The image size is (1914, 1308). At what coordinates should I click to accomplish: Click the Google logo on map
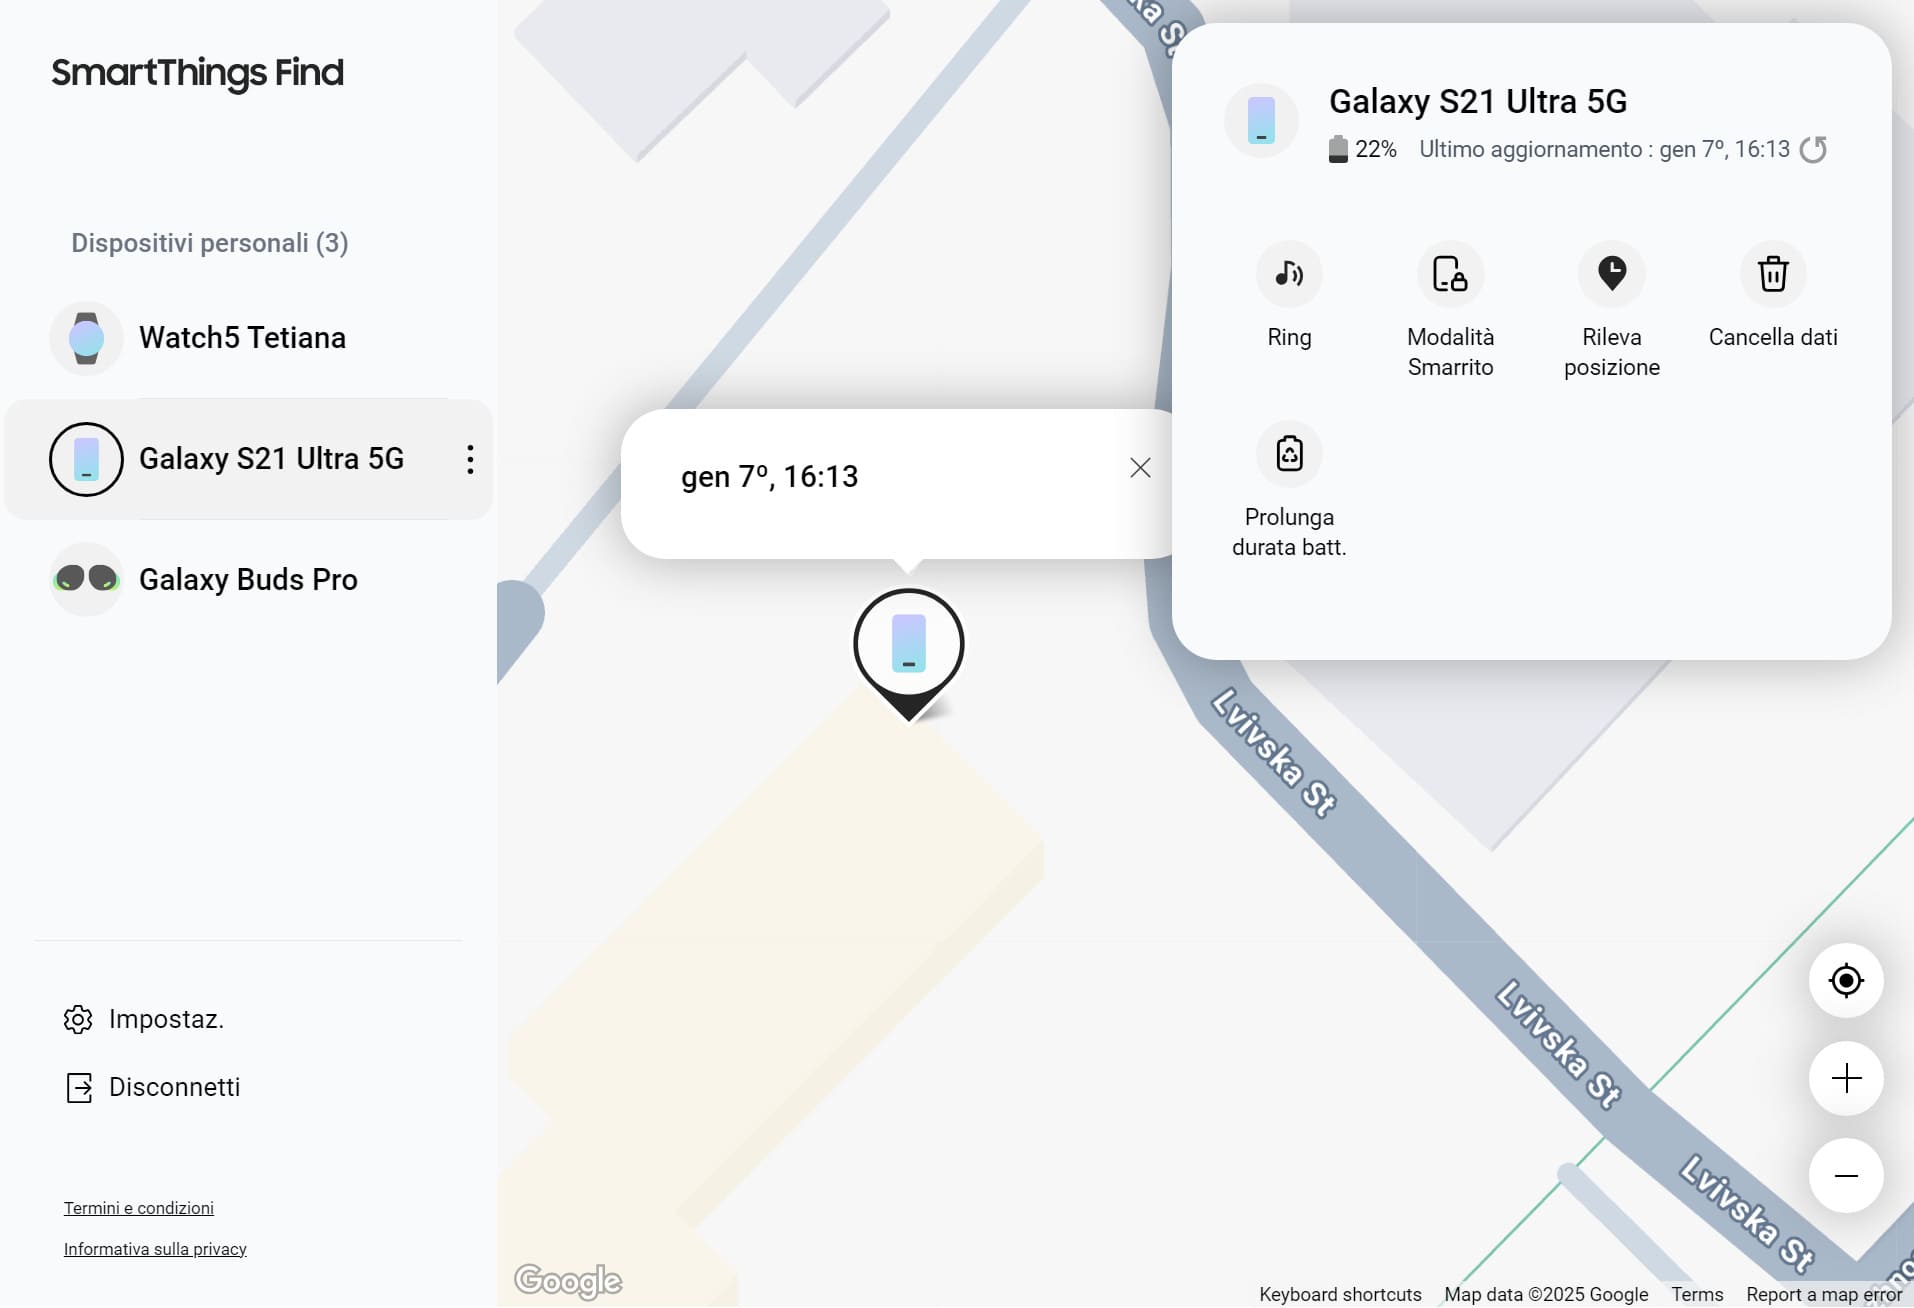tap(568, 1281)
